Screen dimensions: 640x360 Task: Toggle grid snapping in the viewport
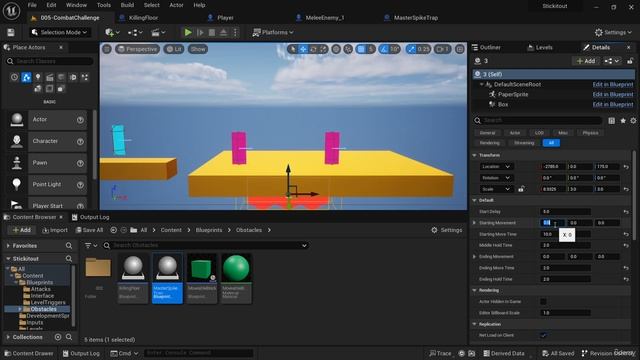tap(361, 49)
